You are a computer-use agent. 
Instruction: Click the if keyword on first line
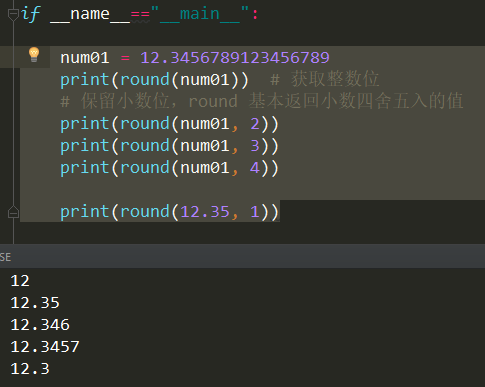coord(31,14)
